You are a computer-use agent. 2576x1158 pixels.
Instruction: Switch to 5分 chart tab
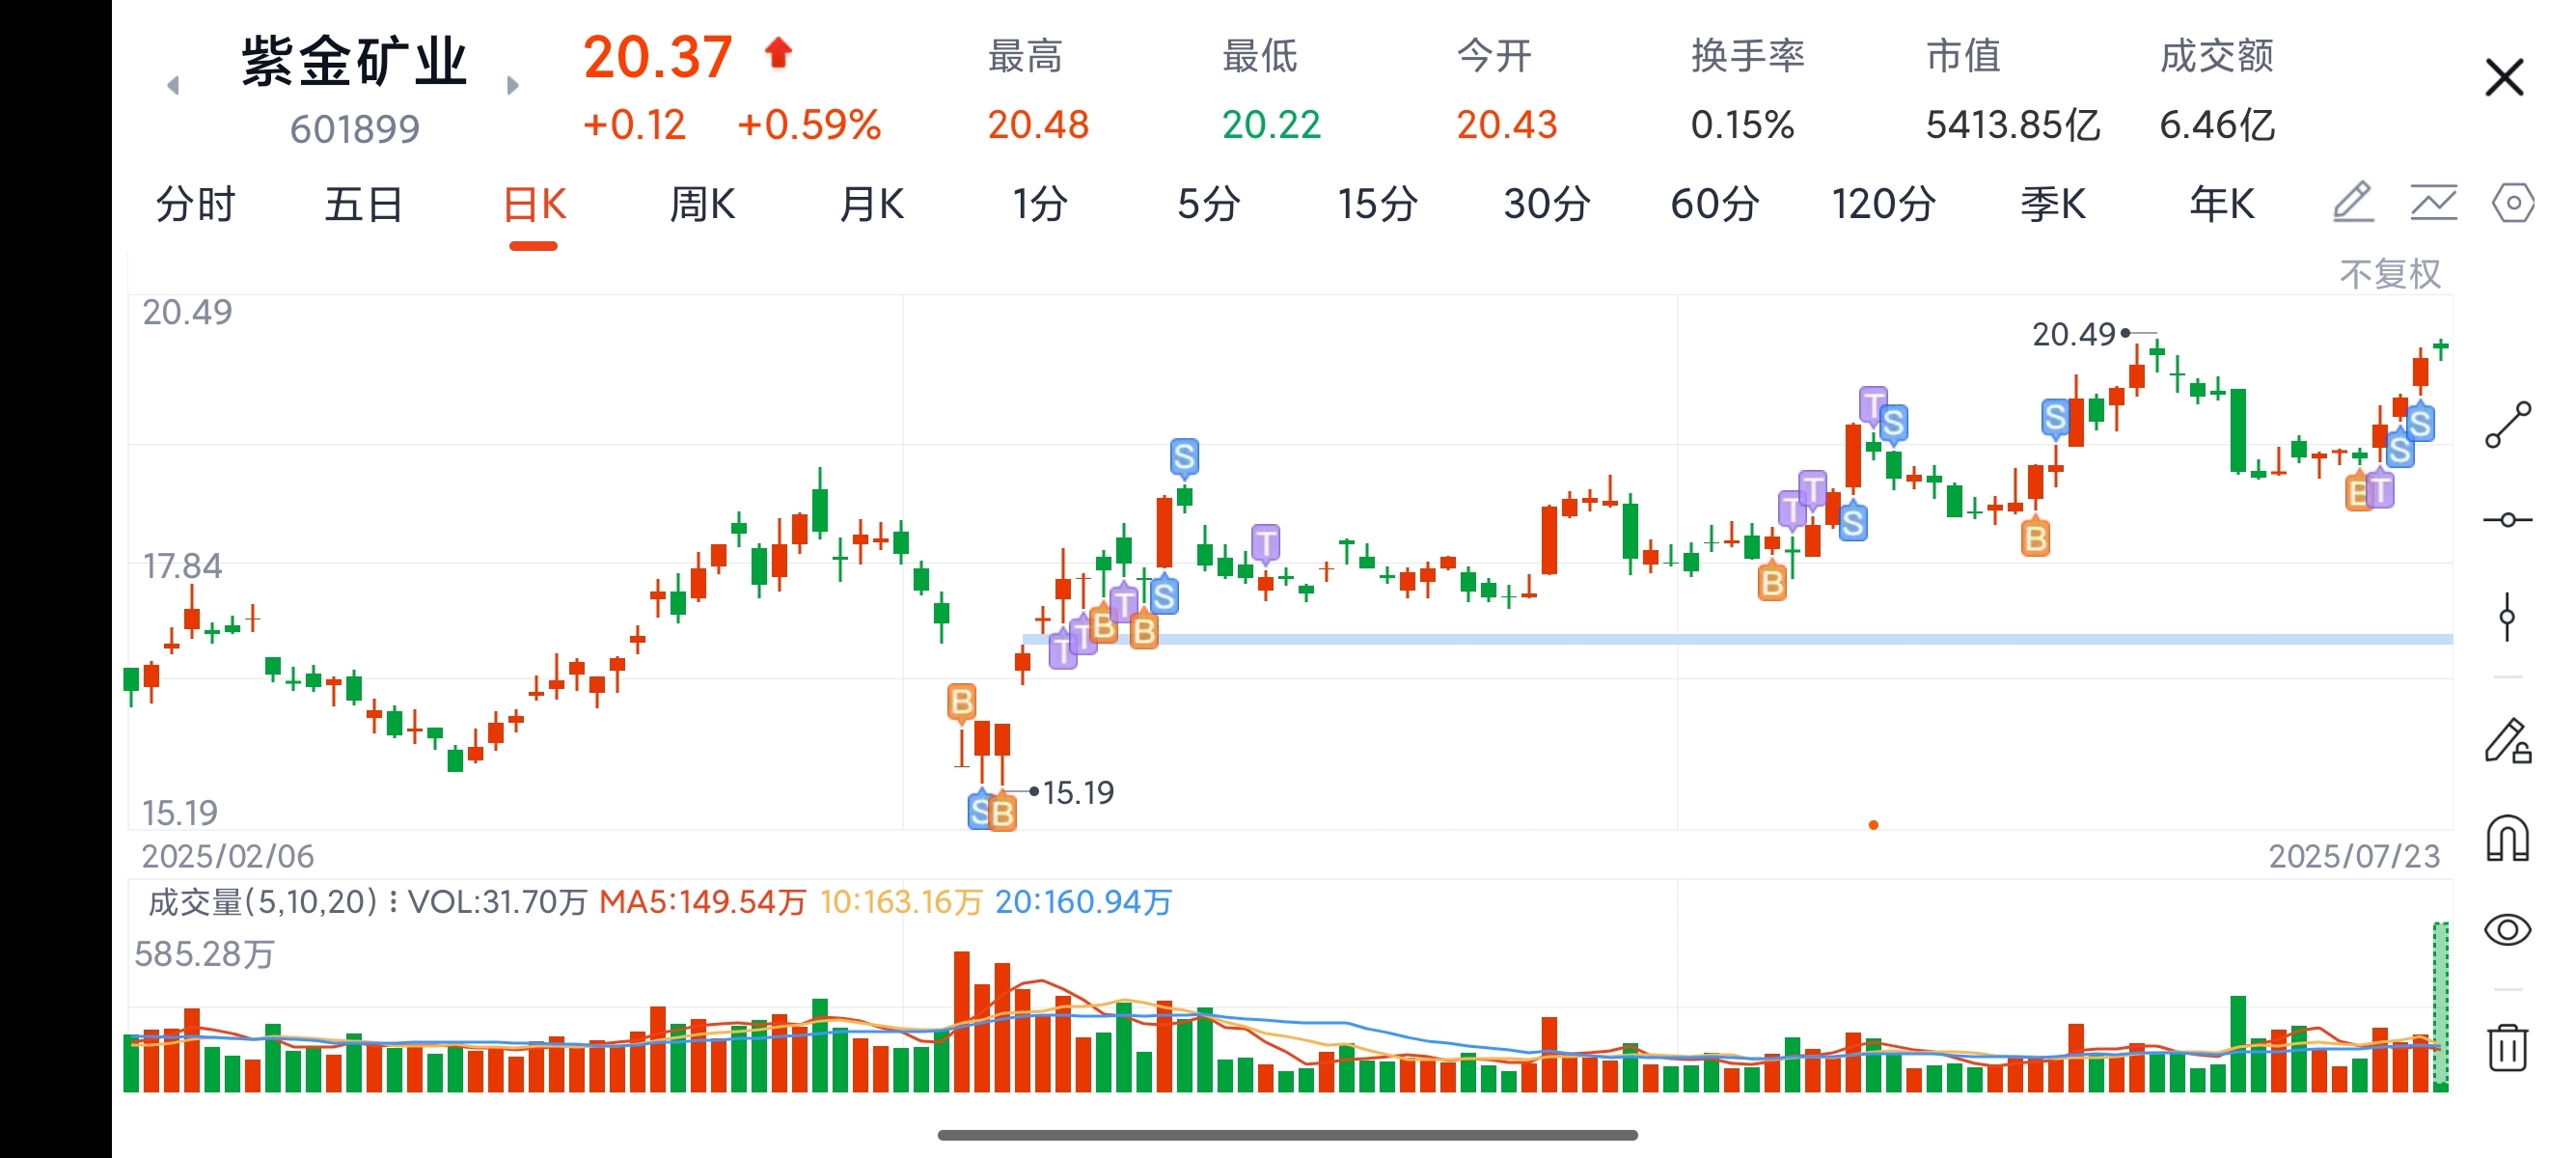tap(1208, 204)
